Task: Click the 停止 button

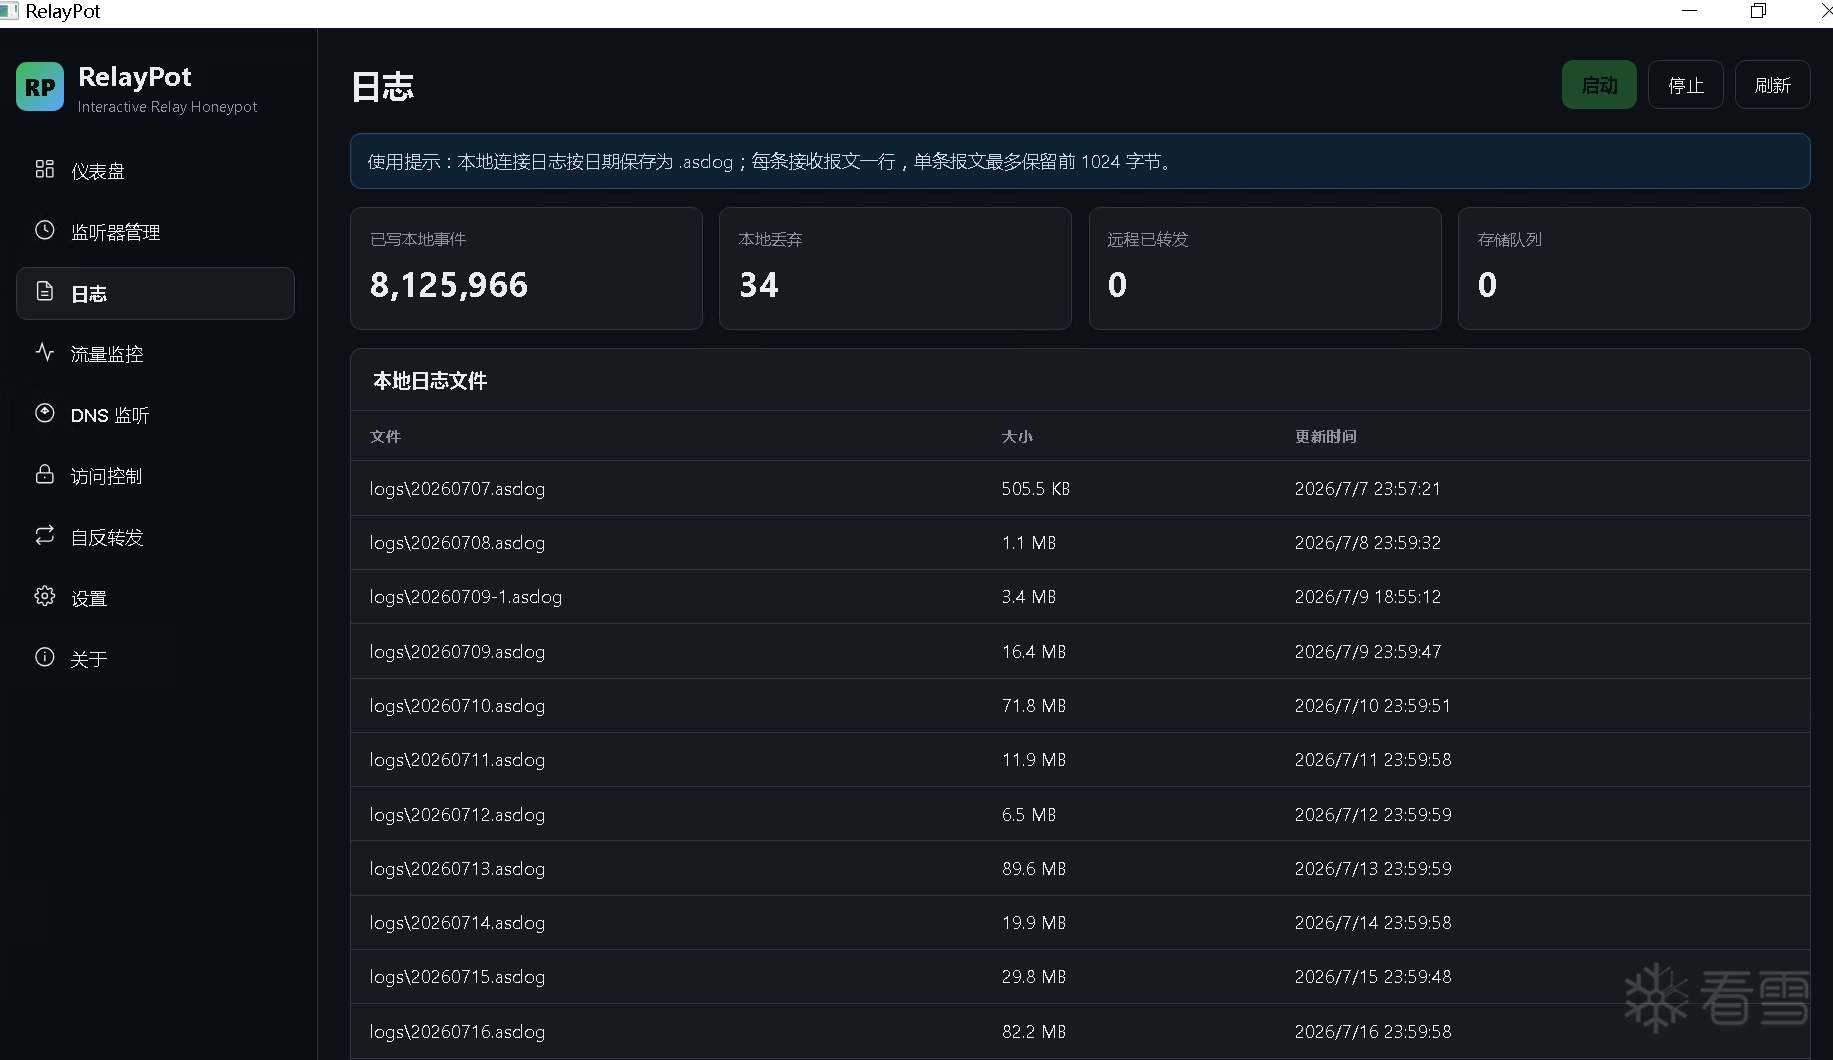Action: click(x=1686, y=85)
